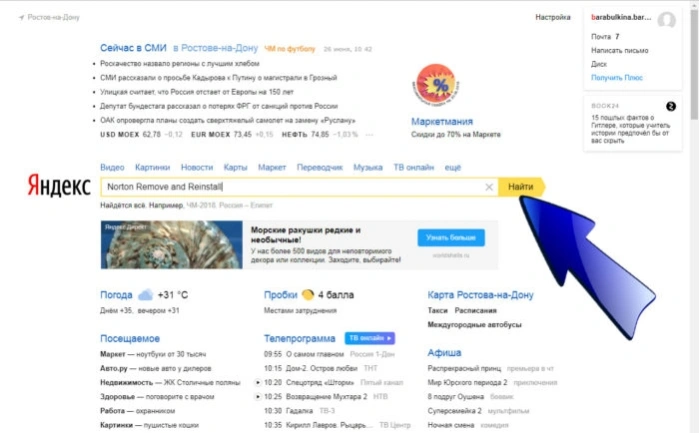
Task: Open Маркетмания promo link
Action: tap(442, 121)
